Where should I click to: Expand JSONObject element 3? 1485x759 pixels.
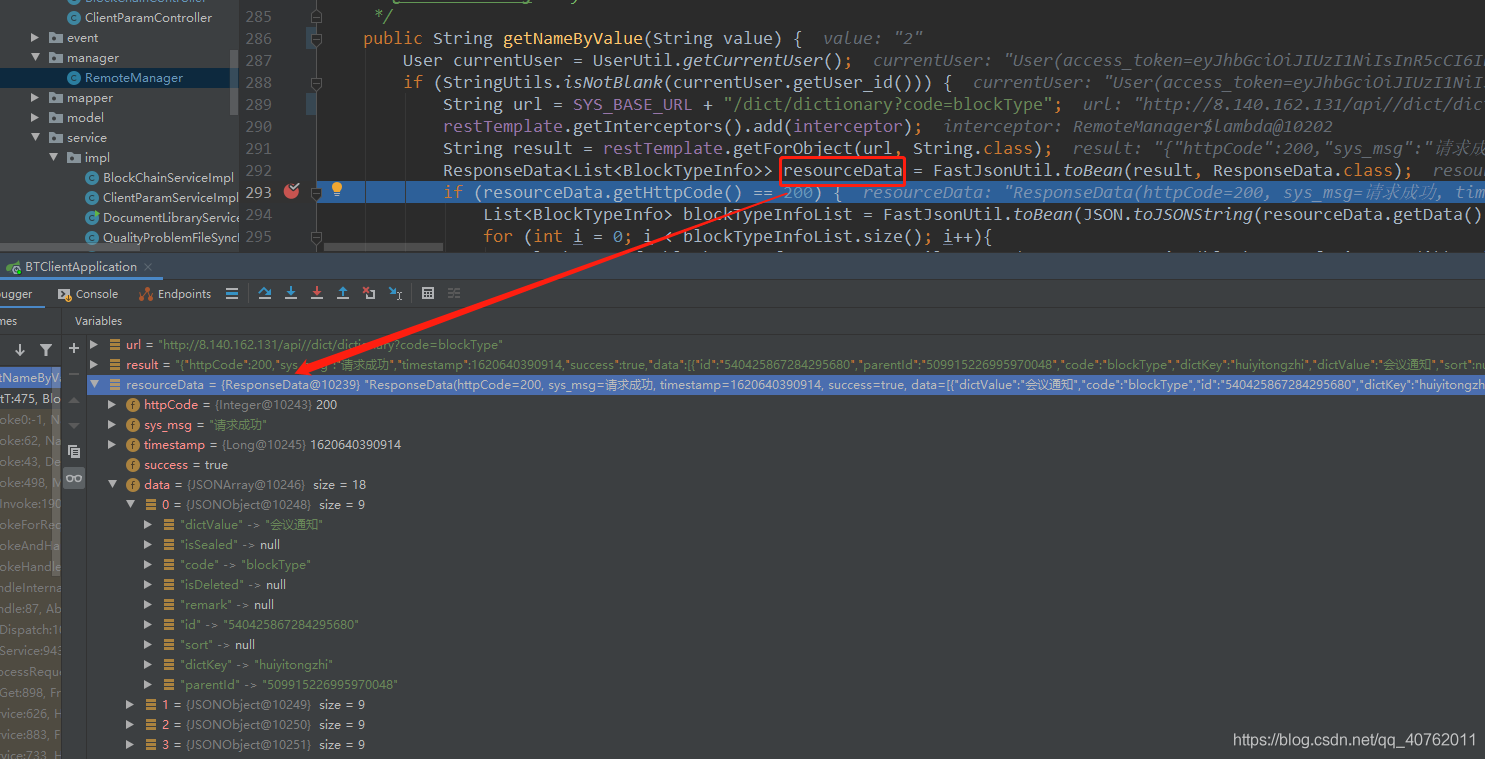coord(131,745)
